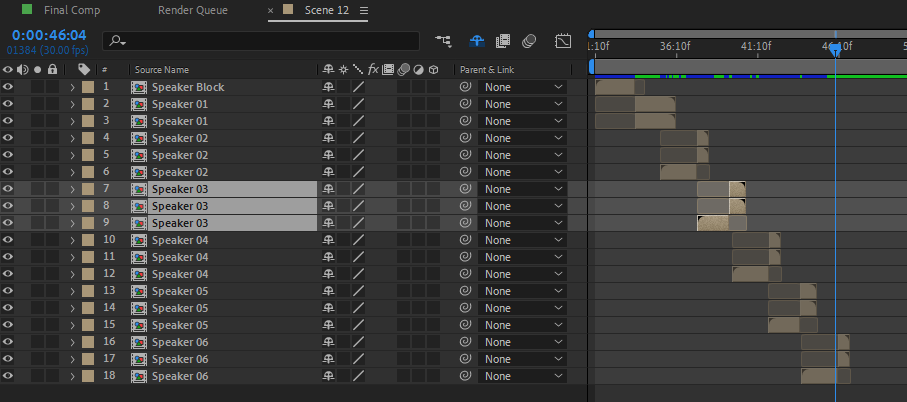Open the Render Queue tab

192,11
